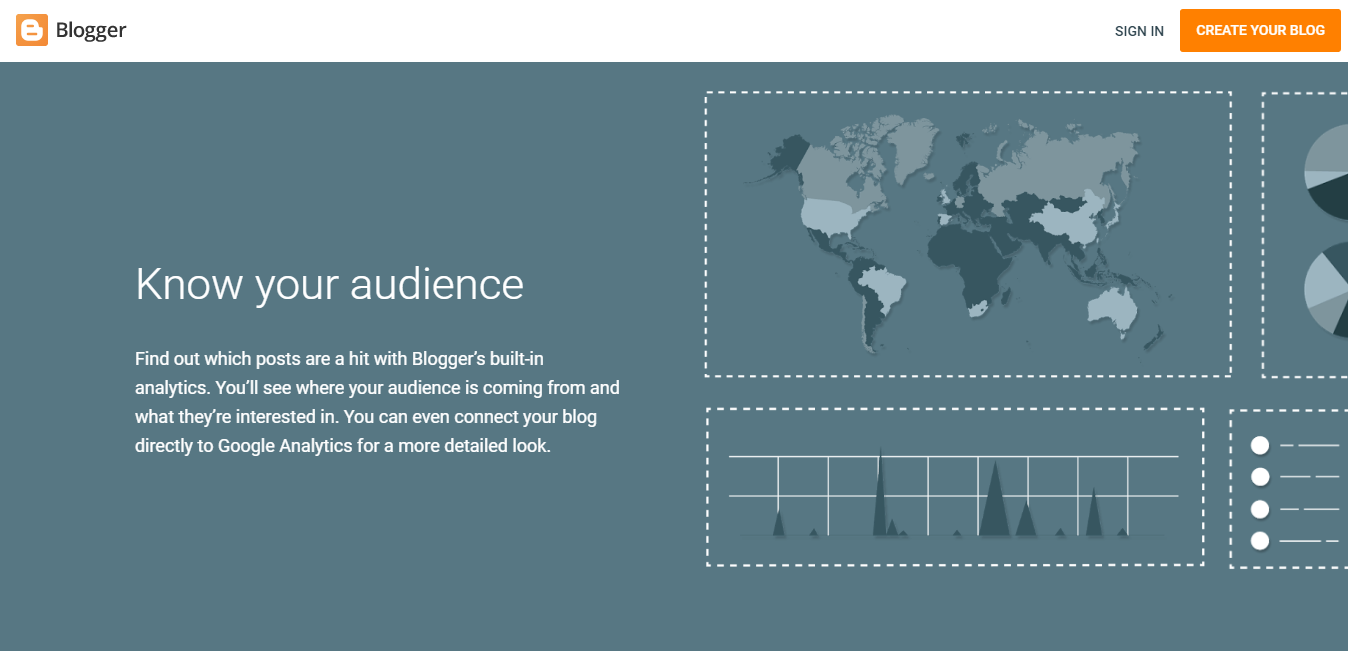This screenshot has height=651, width=1348.
Task: Click the orange Blogger logo icon
Action: pyautogui.click(x=32, y=30)
